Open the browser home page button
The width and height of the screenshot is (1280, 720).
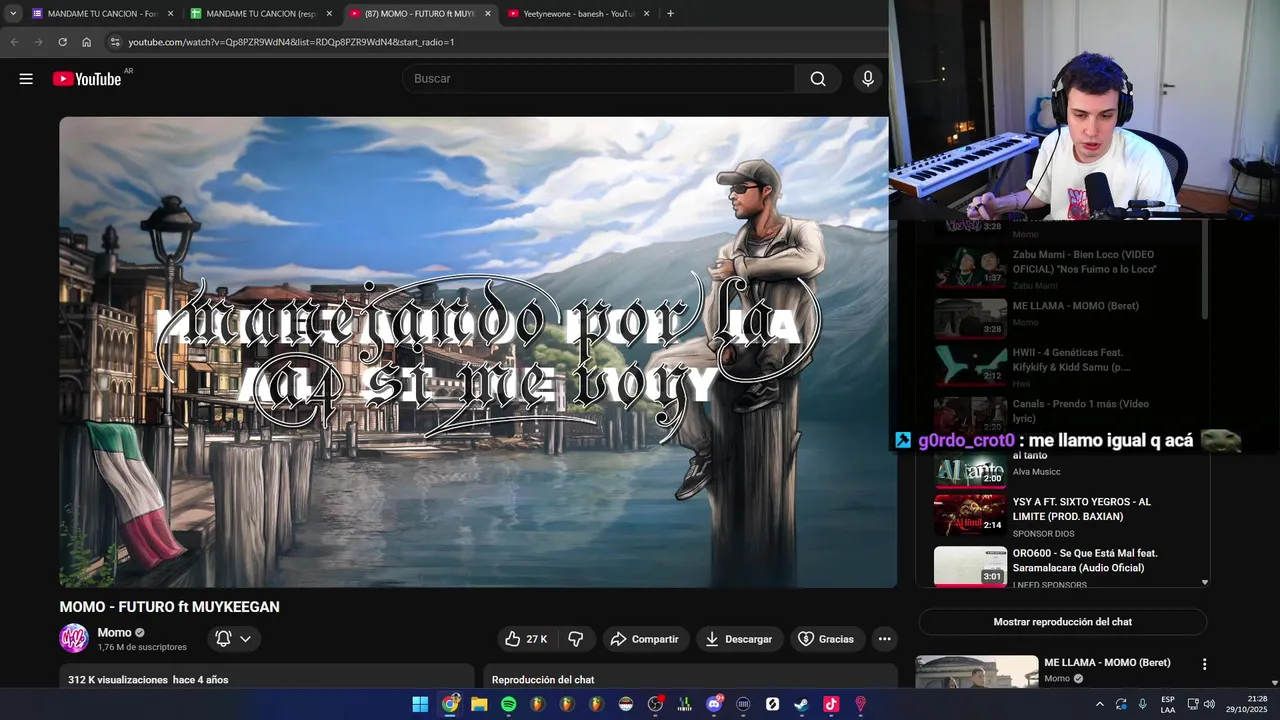[x=86, y=42]
